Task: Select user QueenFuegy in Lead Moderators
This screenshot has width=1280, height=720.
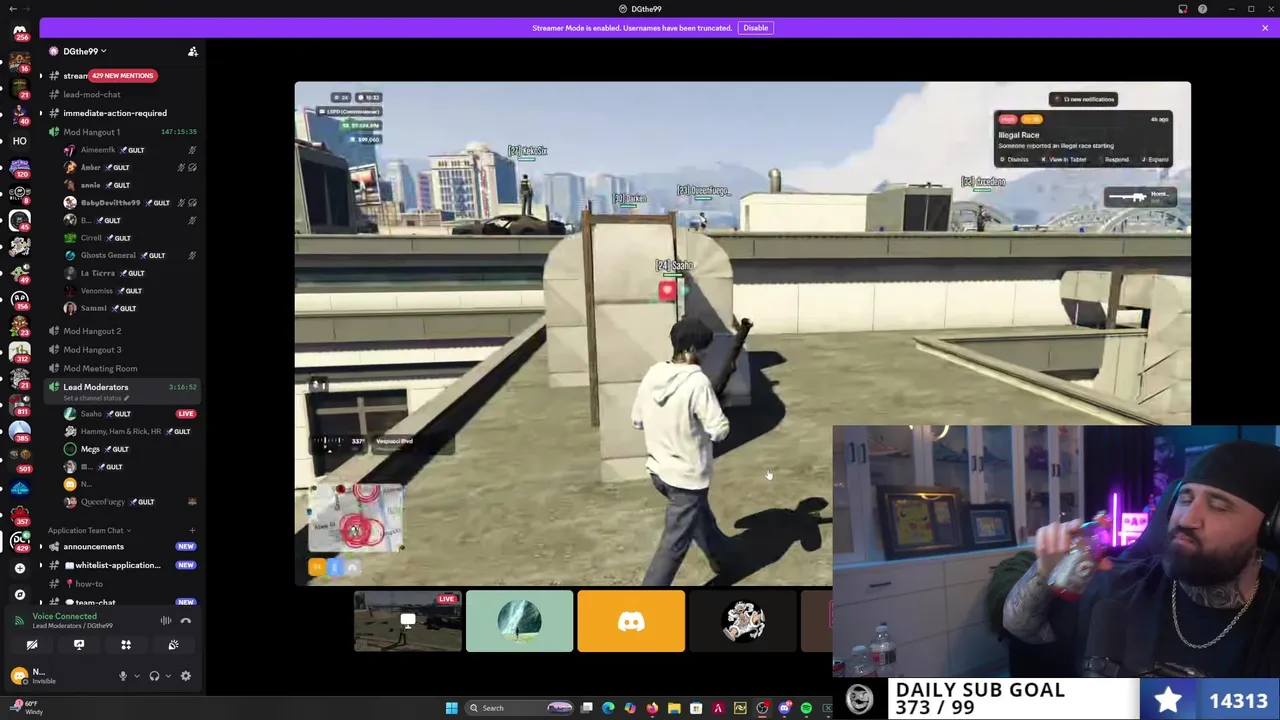Action: tap(103, 502)
